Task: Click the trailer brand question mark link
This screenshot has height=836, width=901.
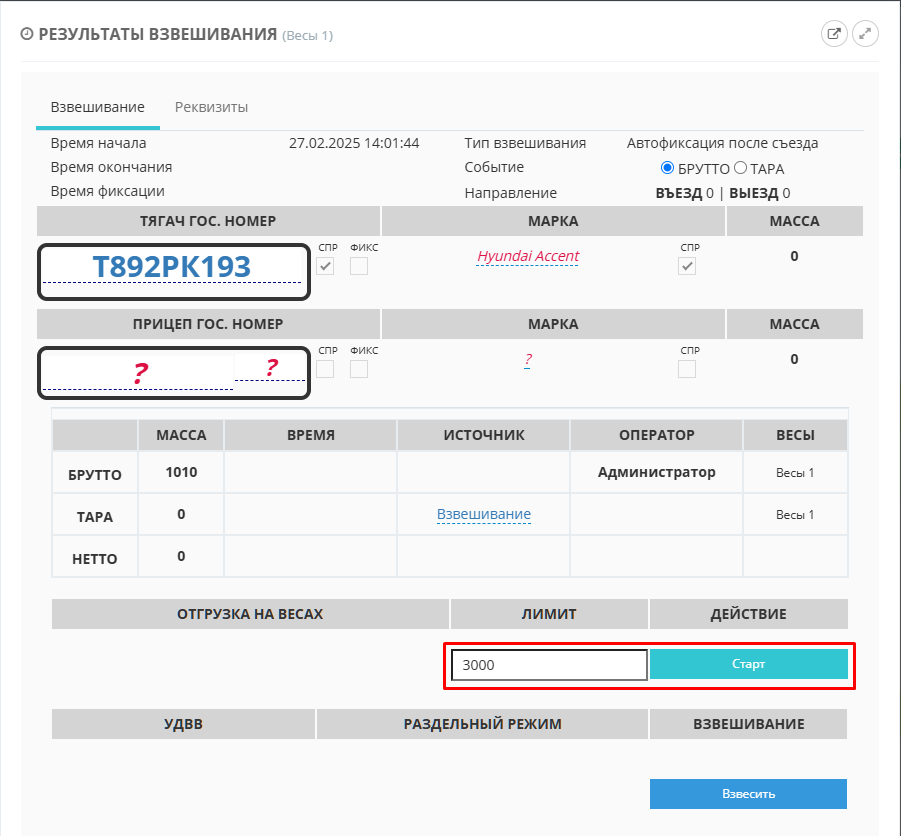Action: click(527, 360)
